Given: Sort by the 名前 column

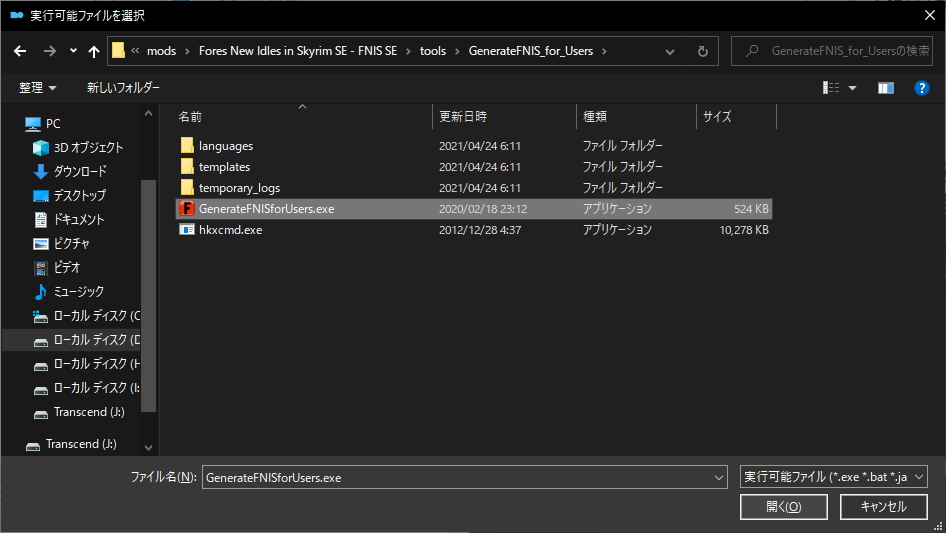Looking at the screenshot, I should (x=190, y=116).
